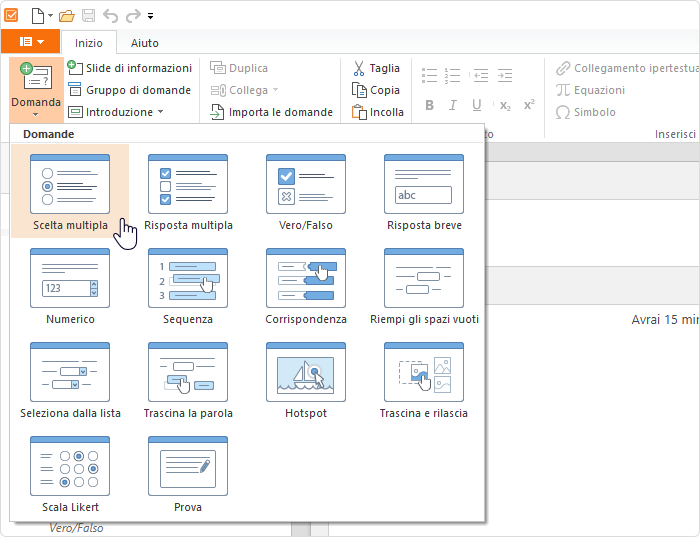Choose Riempi gli spazi vuoti question
This screenshot has height=537, width=700.
click(424, 286)
